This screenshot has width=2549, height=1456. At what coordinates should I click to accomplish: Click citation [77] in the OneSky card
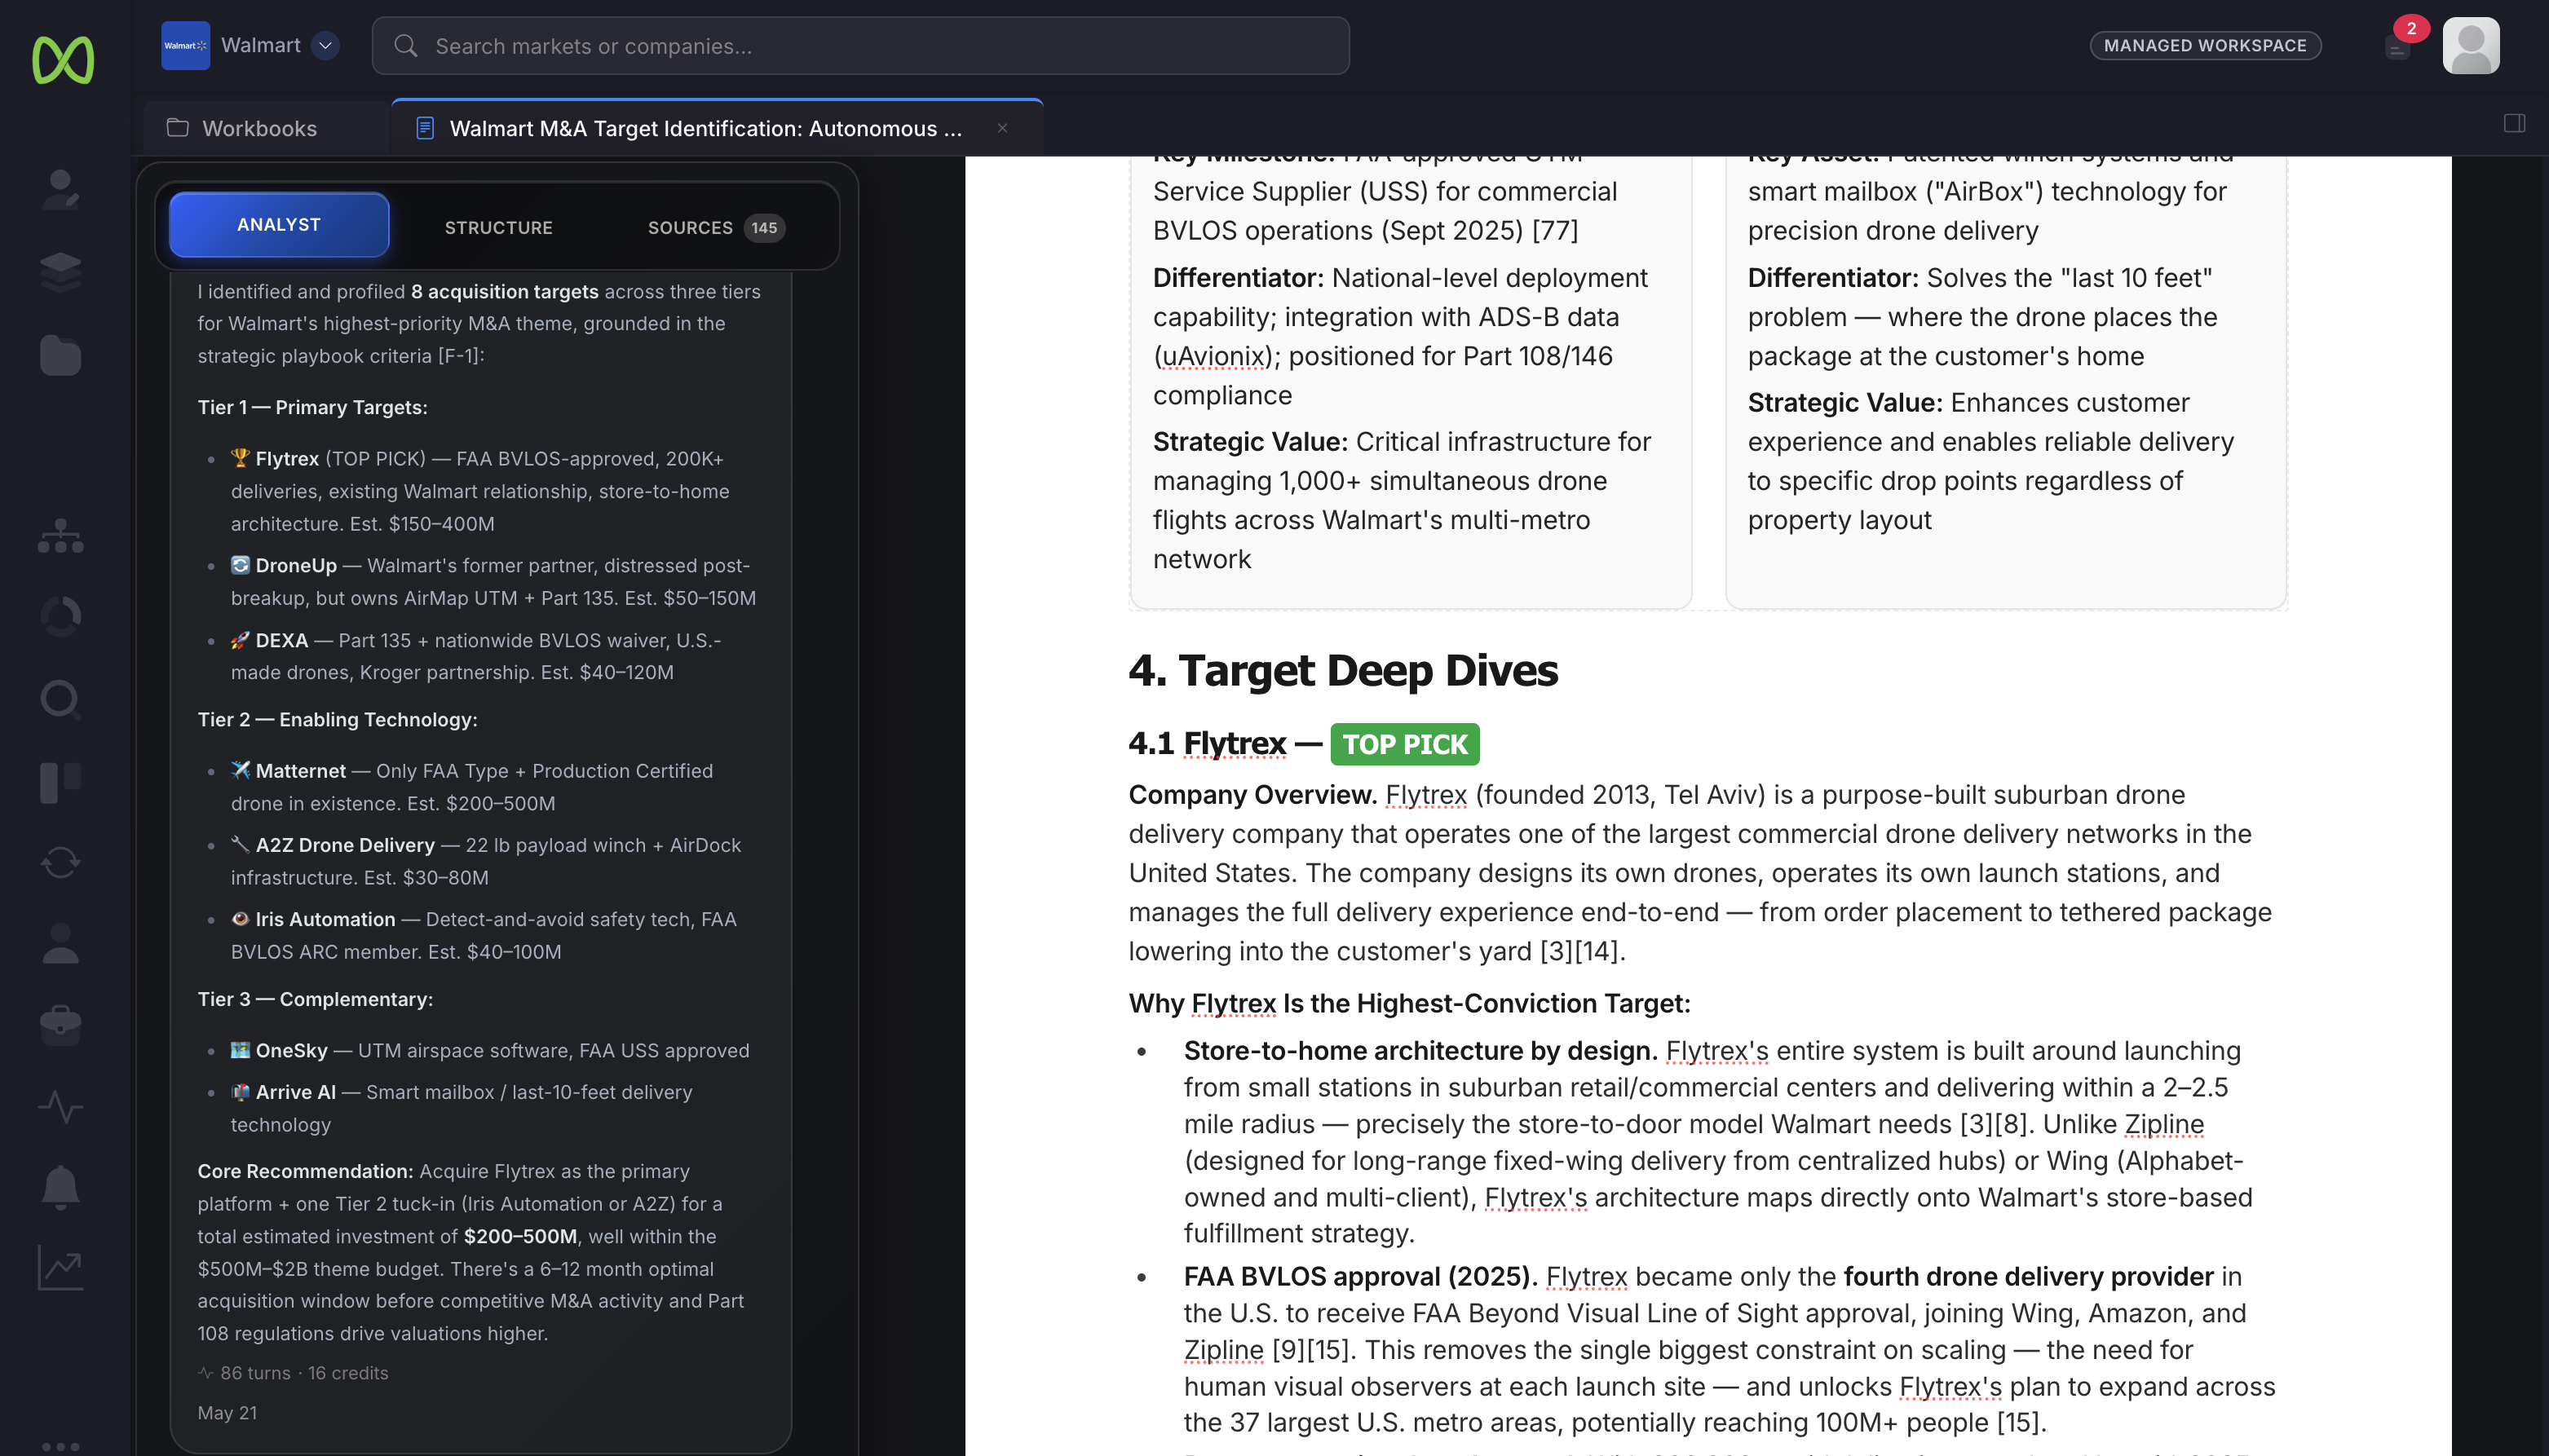coord(1556,230)
